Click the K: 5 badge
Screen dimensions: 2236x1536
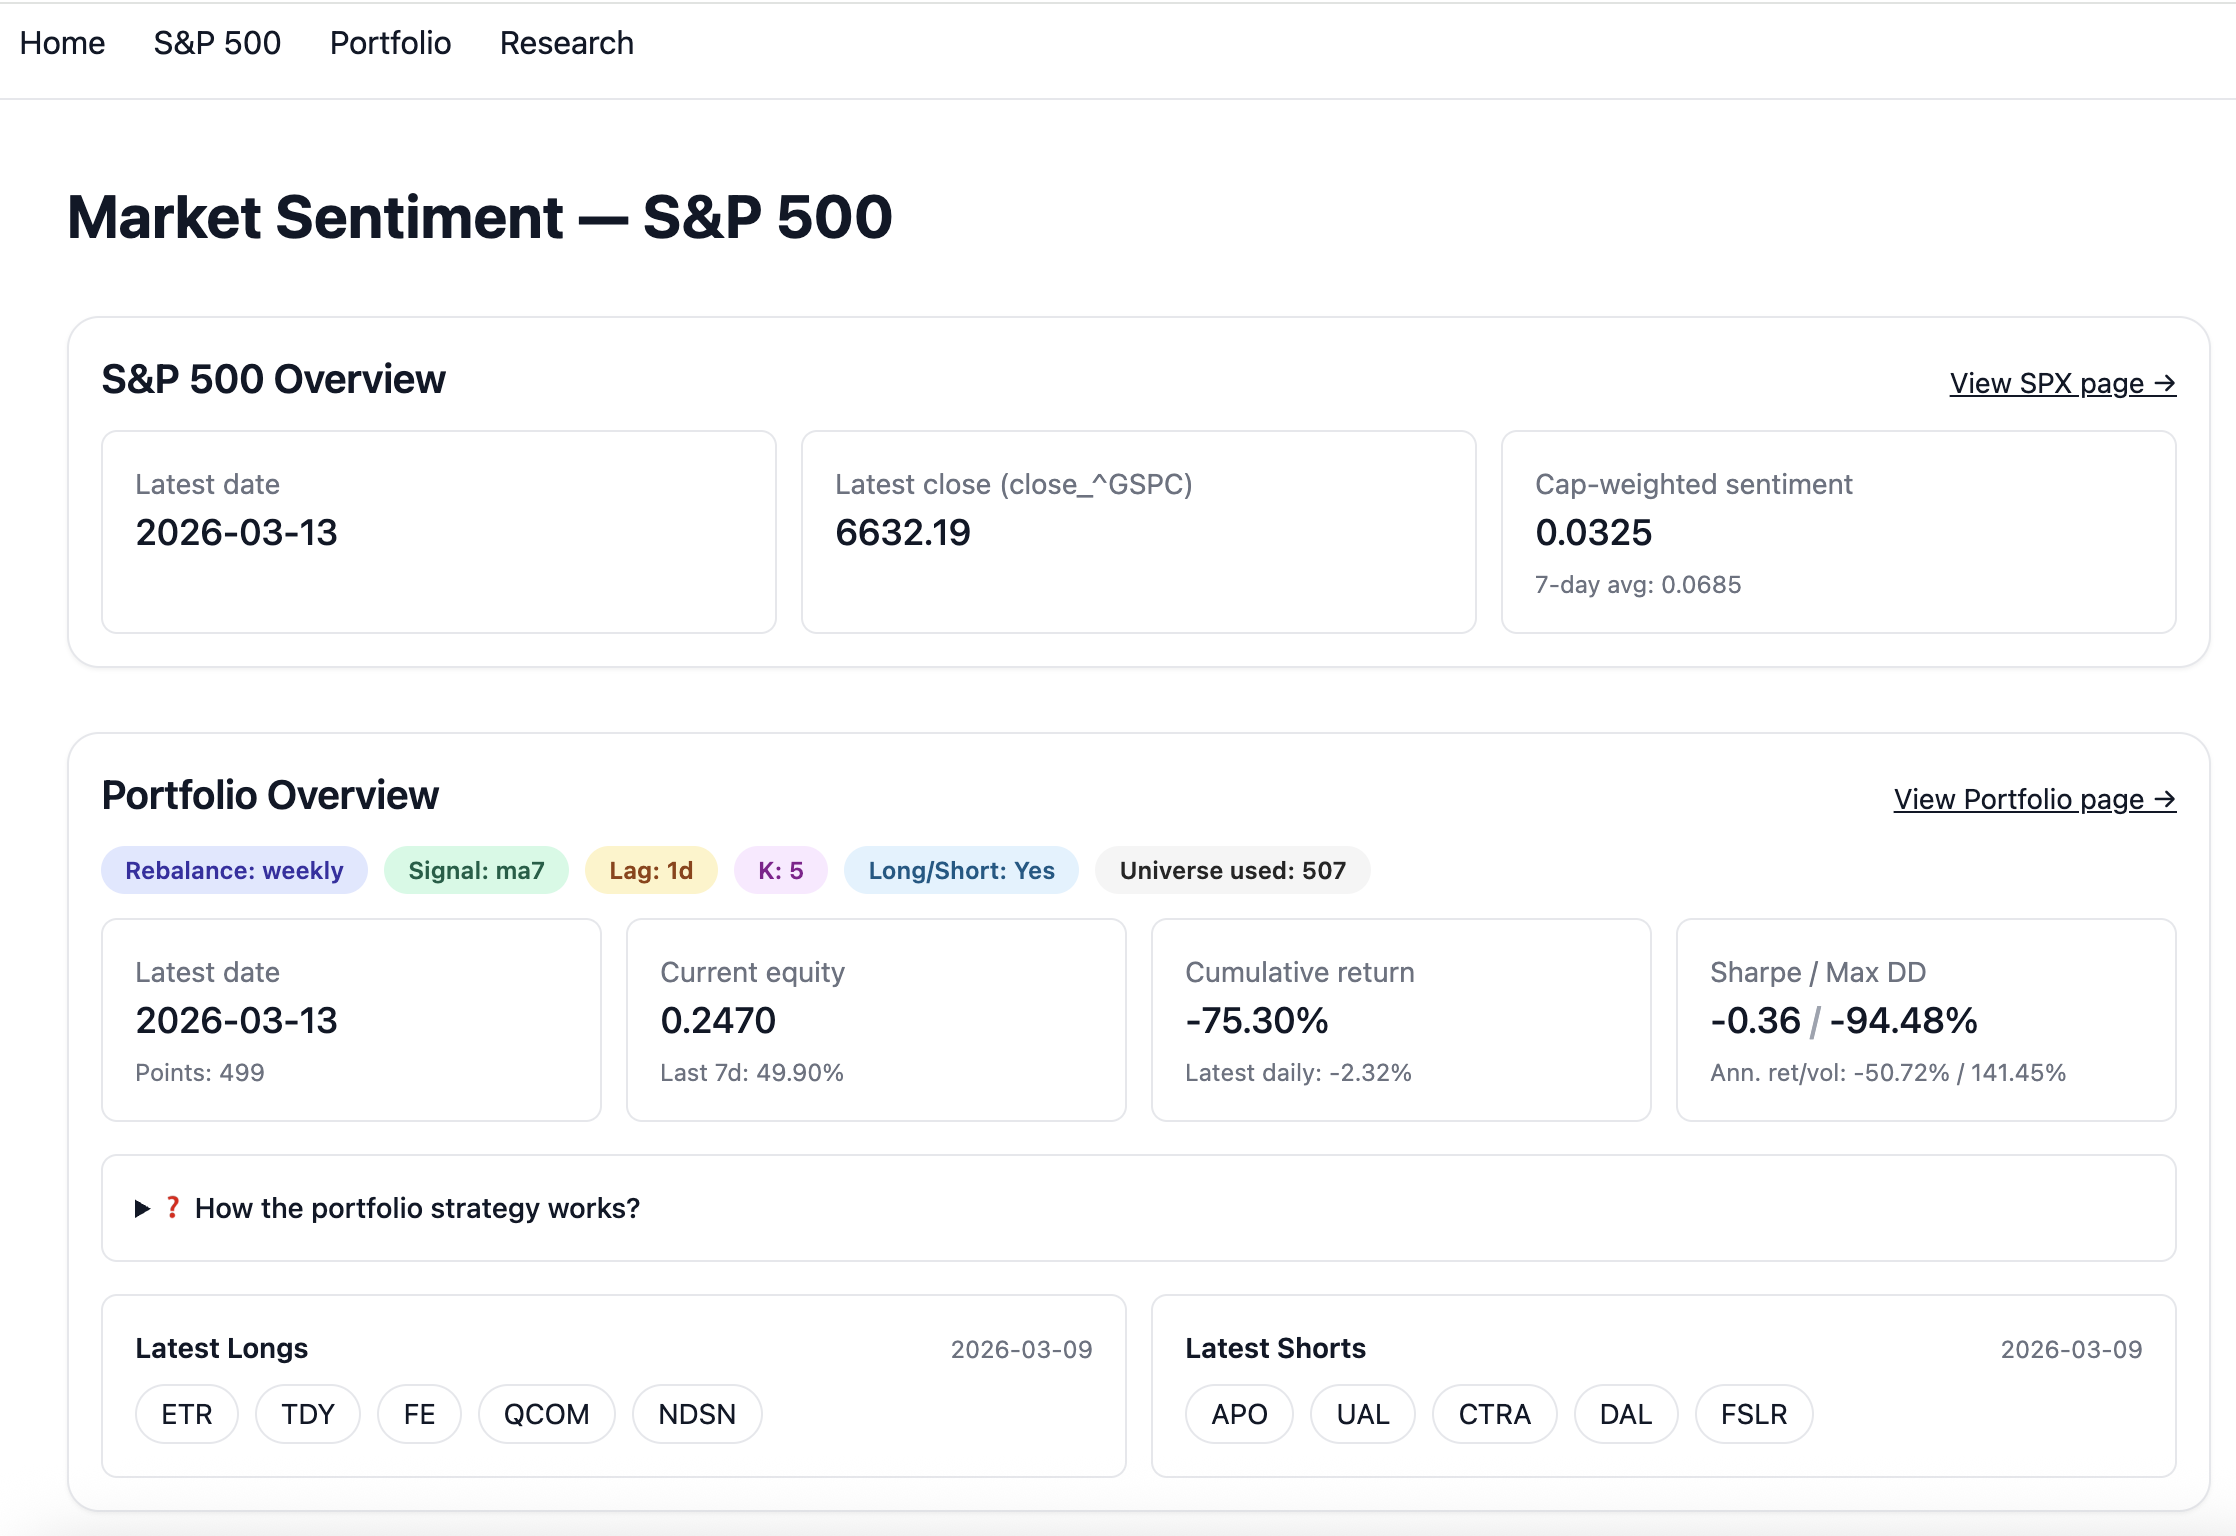click(780, 870)
